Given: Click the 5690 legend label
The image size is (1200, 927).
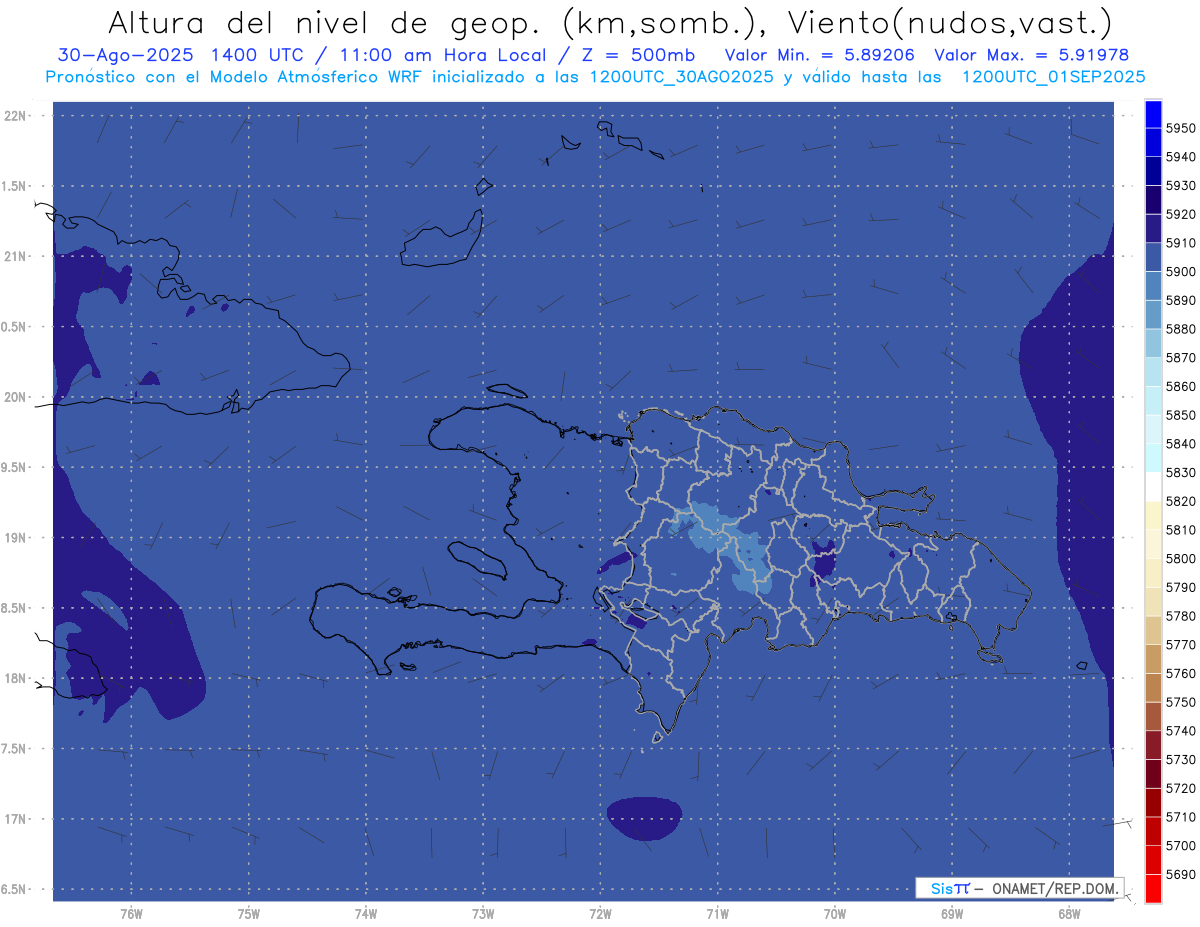Looking at the screenshot, I should click(1180, 874).
